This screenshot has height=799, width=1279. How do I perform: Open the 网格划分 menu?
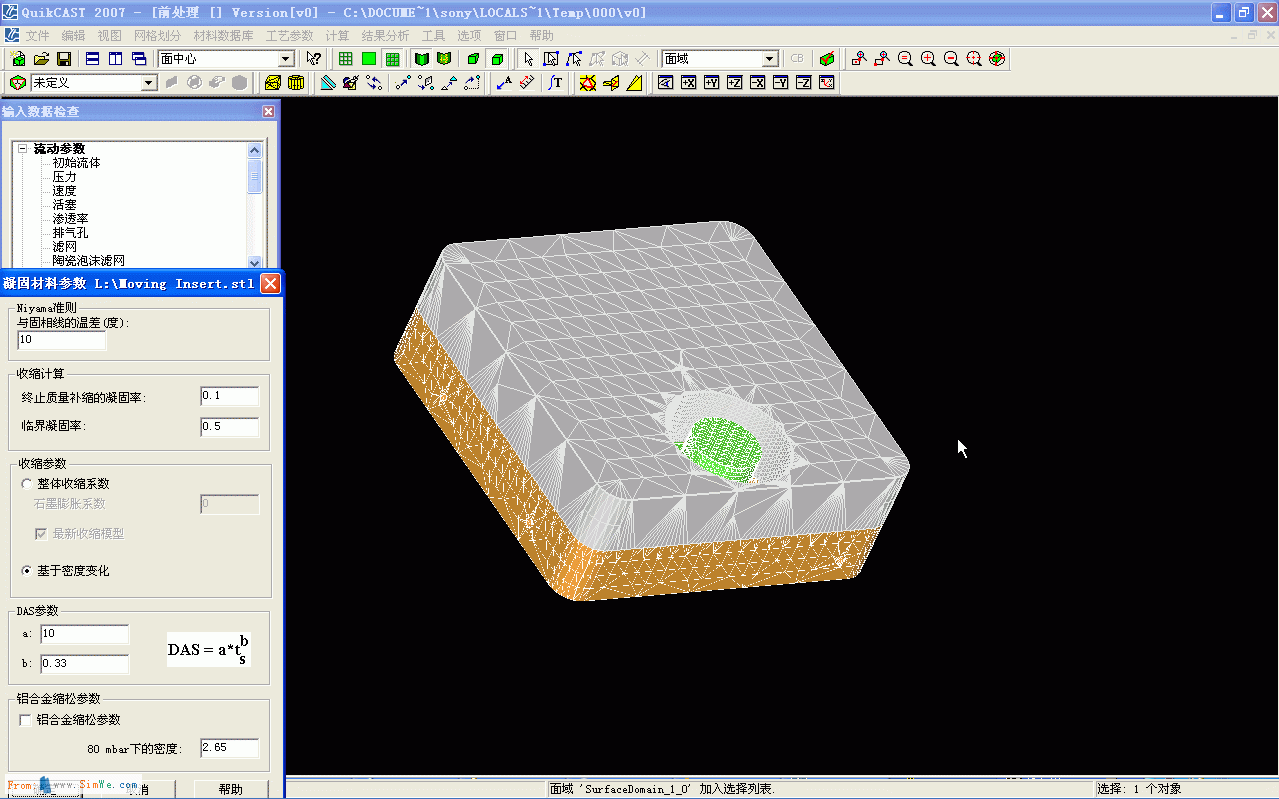click(157, 35)
